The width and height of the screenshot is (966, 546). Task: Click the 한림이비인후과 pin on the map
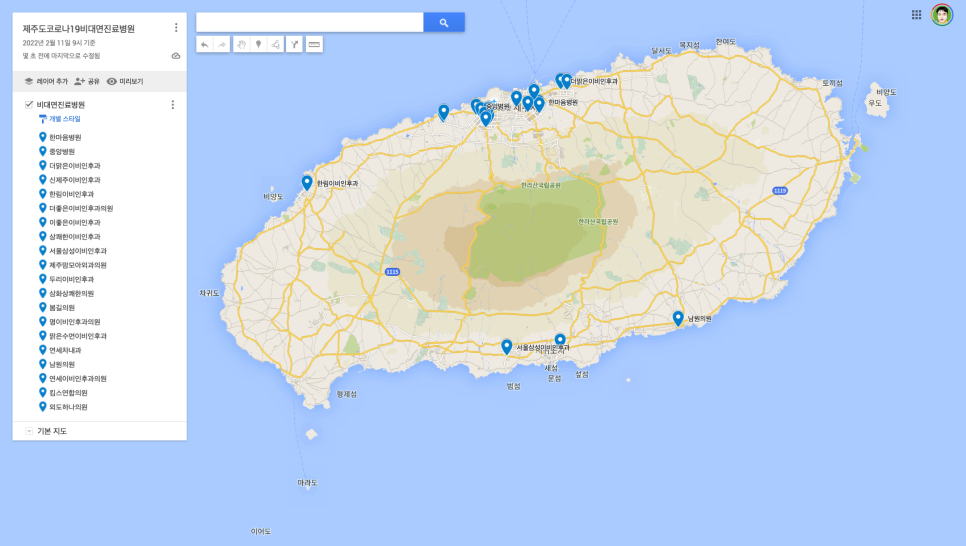[307, 182]
